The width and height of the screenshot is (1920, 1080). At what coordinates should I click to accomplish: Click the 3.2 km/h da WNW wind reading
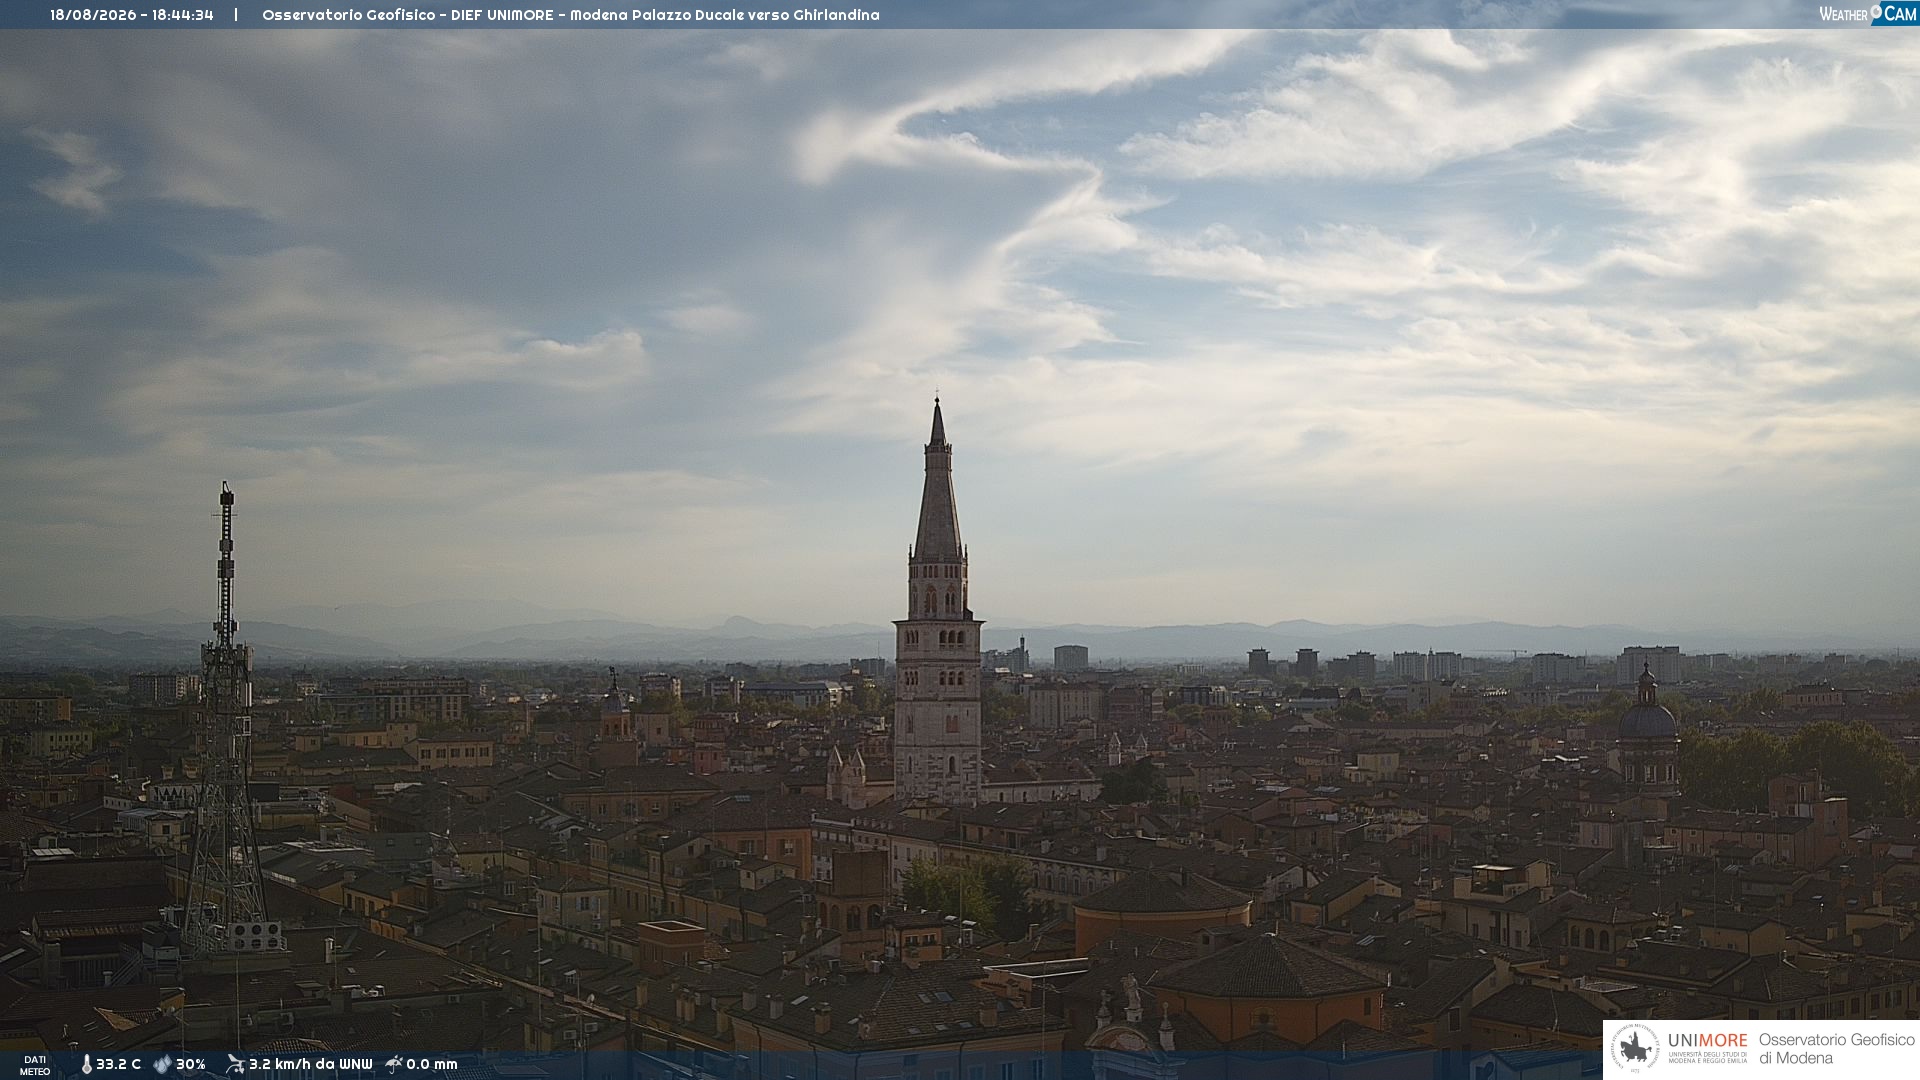tap(310, 1065)
